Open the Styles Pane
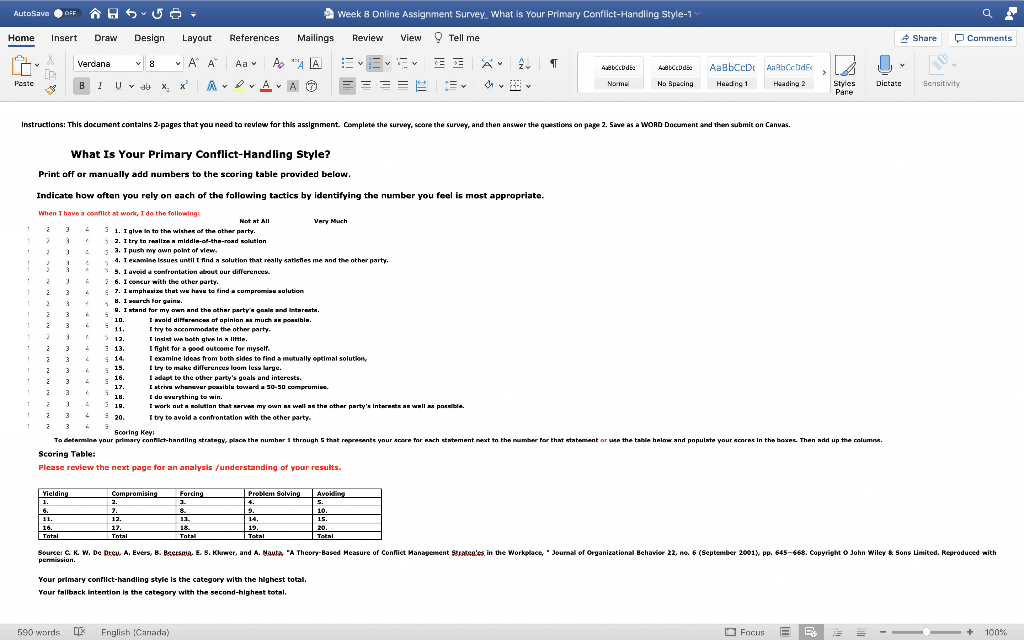The image size is (1024, 640). pos(844,74)
